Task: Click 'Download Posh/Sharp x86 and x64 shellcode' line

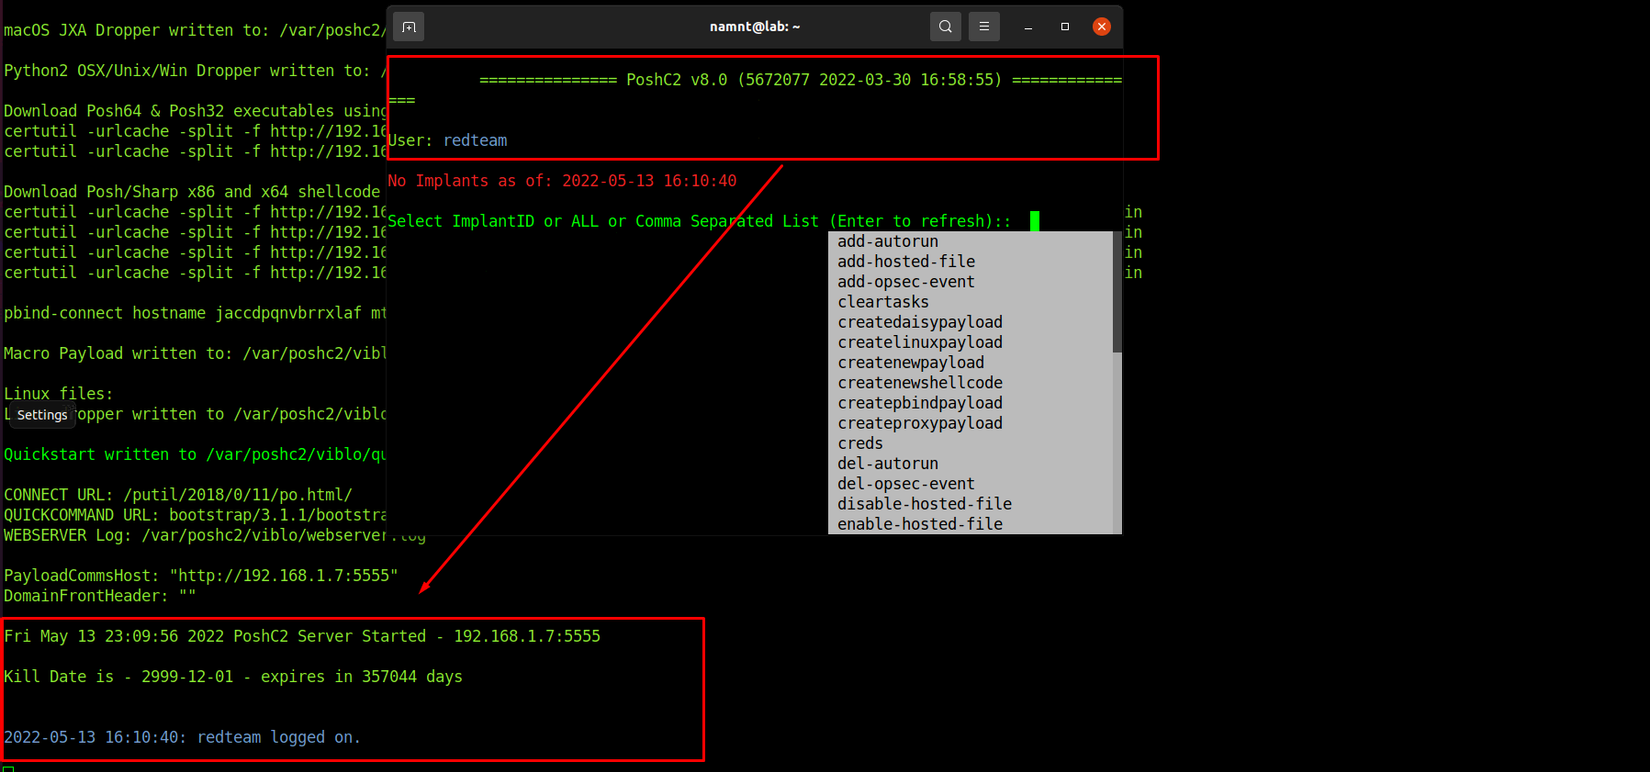Action: coord(192,192)
